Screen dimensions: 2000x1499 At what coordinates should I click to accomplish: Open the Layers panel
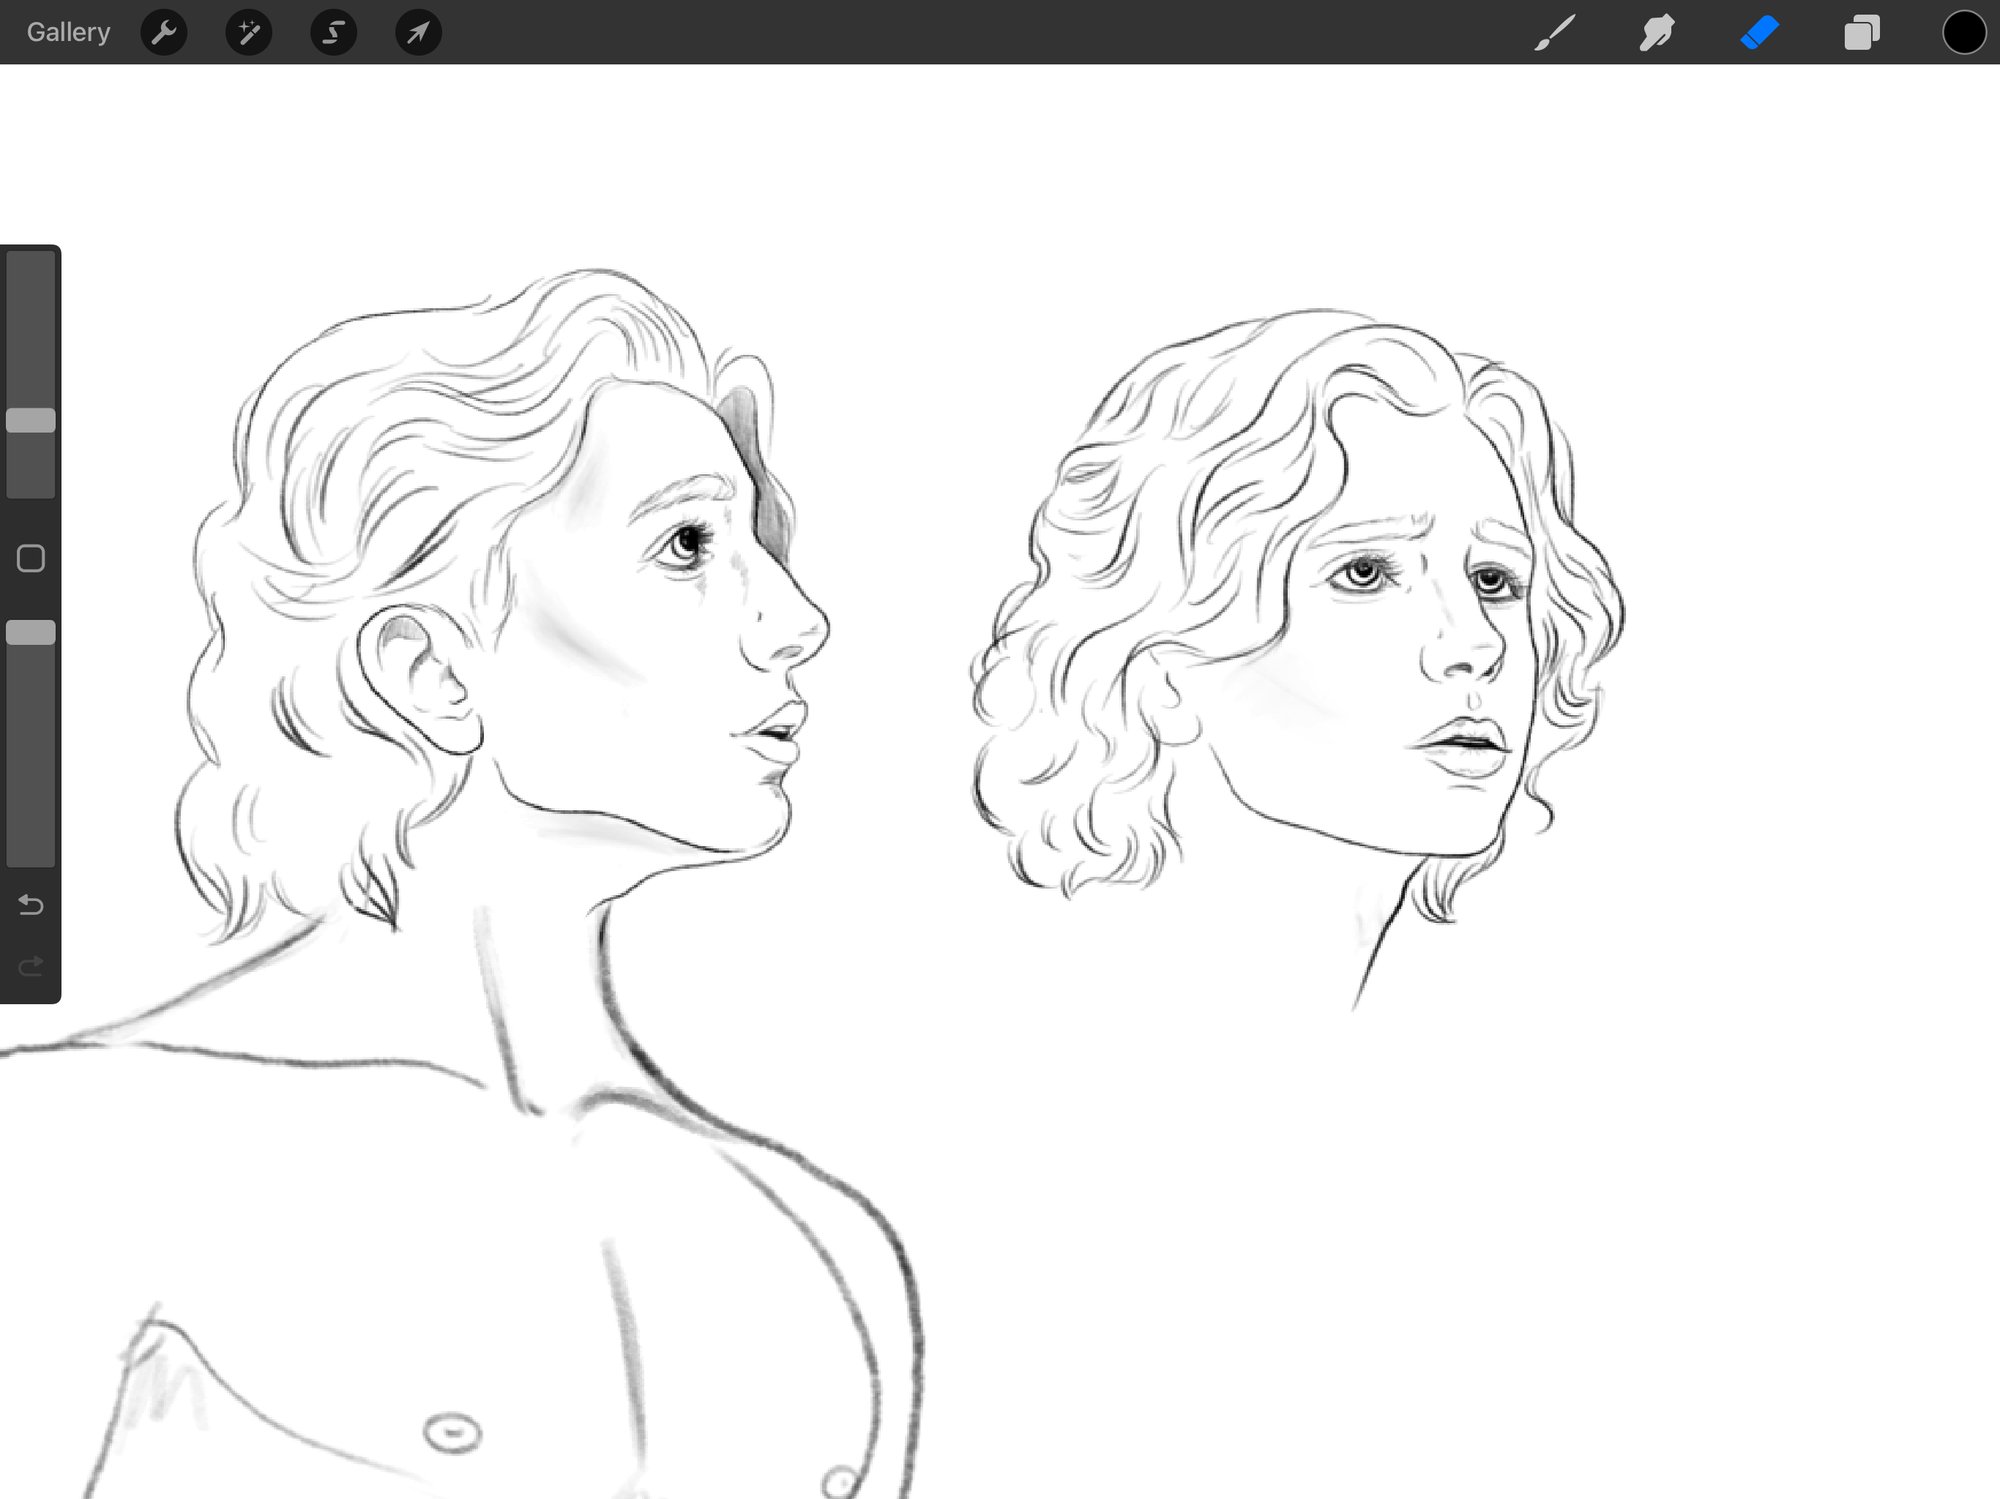coord(1862,32)
